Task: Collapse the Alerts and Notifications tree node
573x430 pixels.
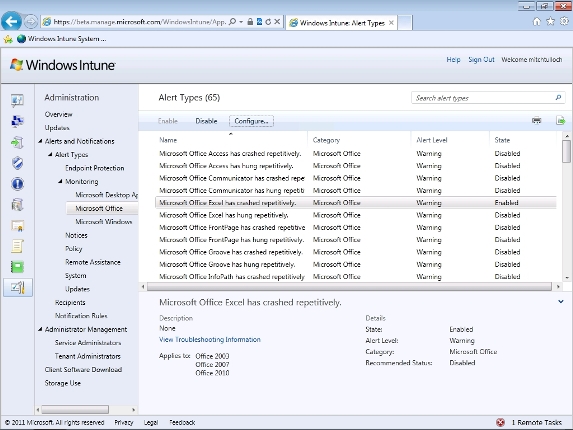Action: click(40, 141)
